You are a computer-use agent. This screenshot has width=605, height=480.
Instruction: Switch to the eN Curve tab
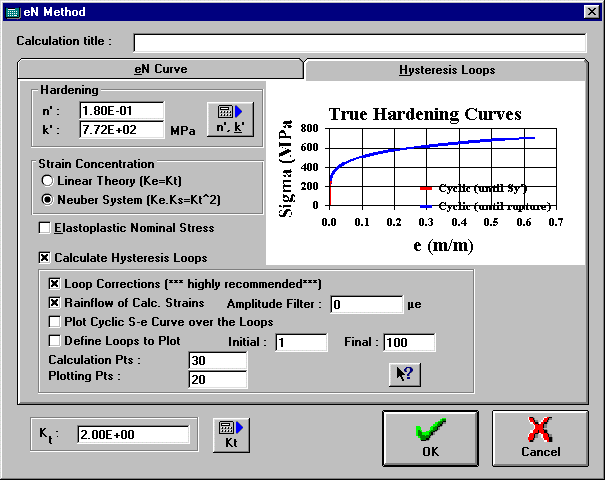click(x=160, y=70)
